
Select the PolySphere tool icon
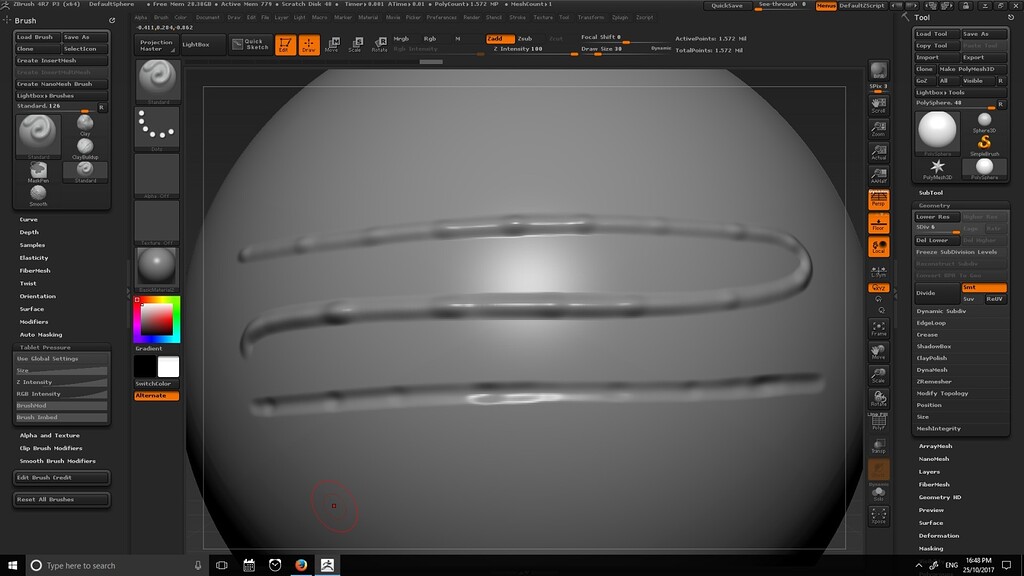tap(986, 167)
